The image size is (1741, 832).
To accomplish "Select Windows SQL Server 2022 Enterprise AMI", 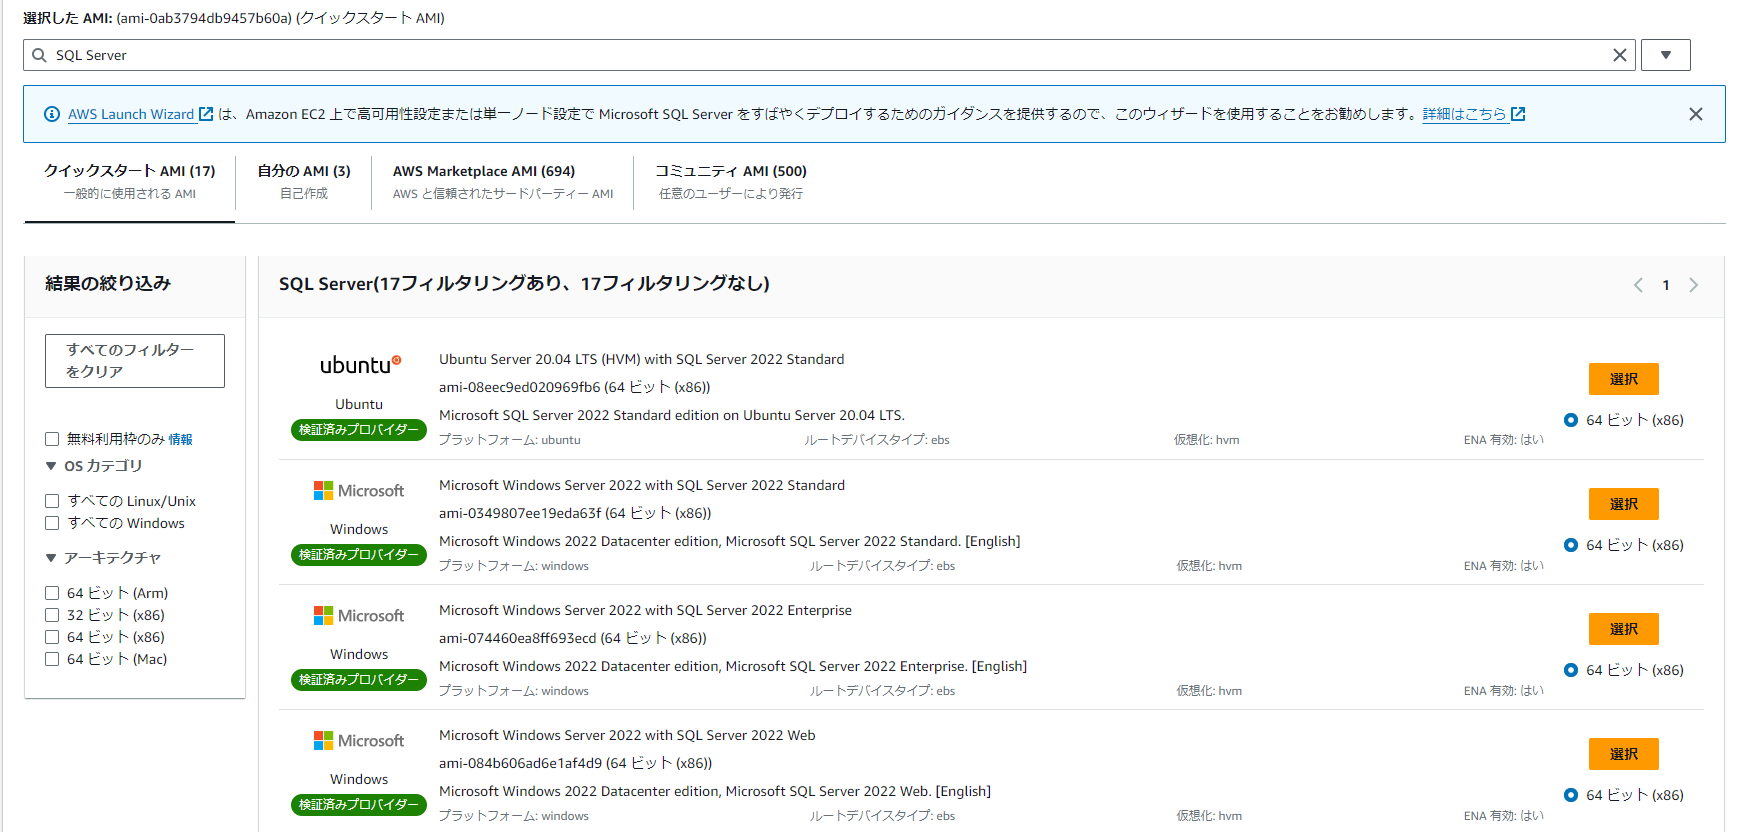I will click(1623, 629).
